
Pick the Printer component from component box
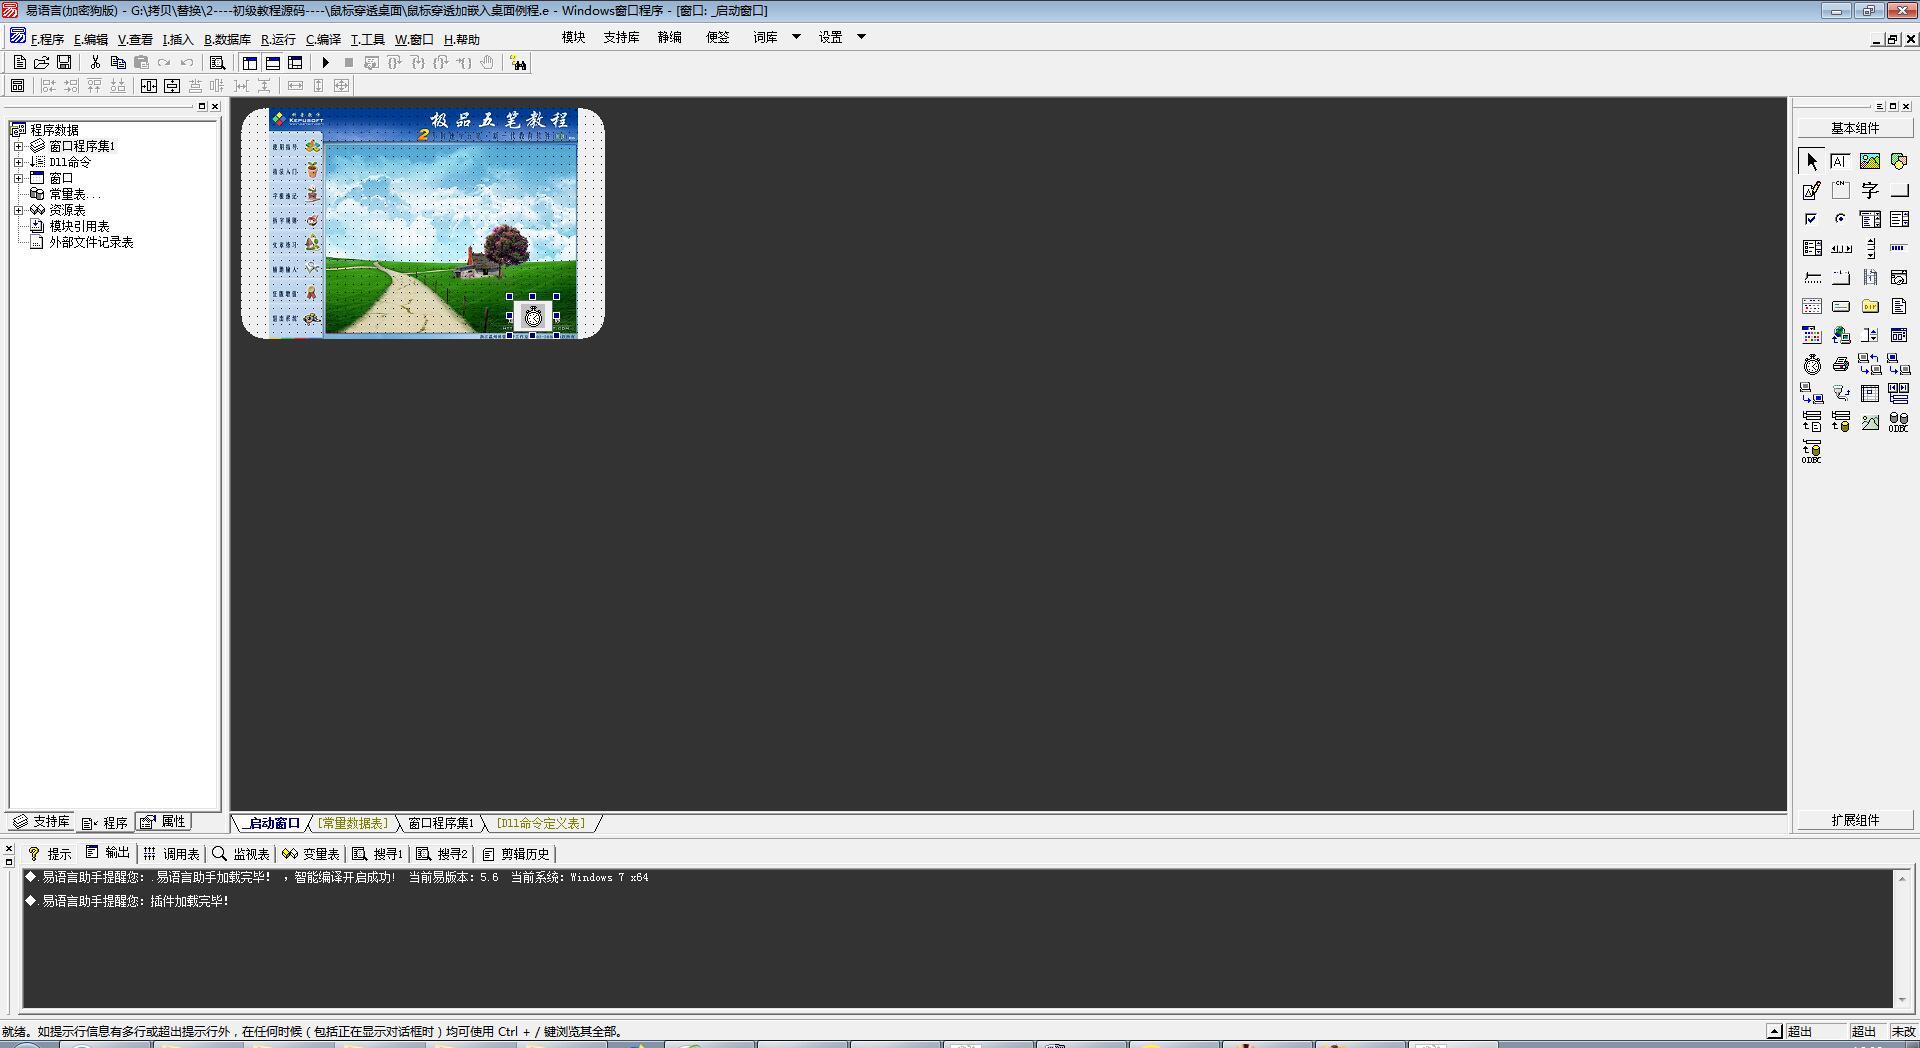(1840, 365)
